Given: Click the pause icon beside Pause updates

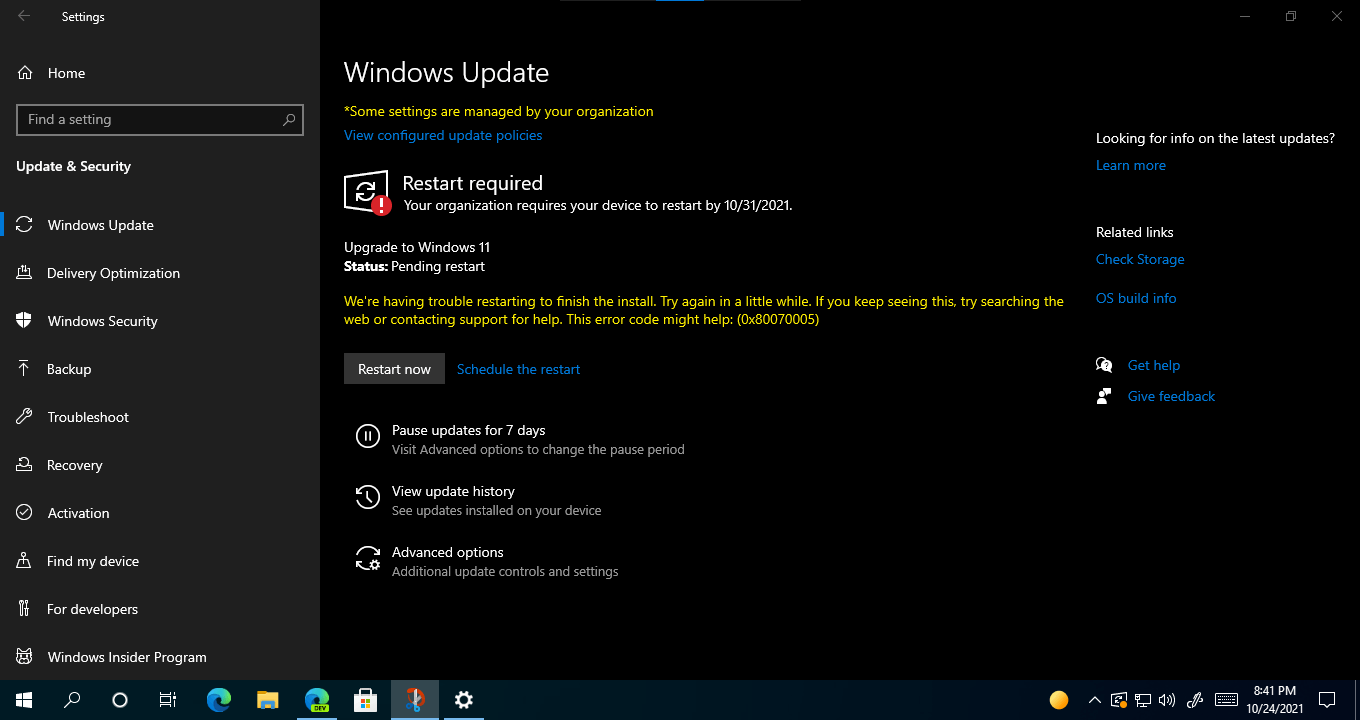Looking at the screenshot, I should (368, 436).
